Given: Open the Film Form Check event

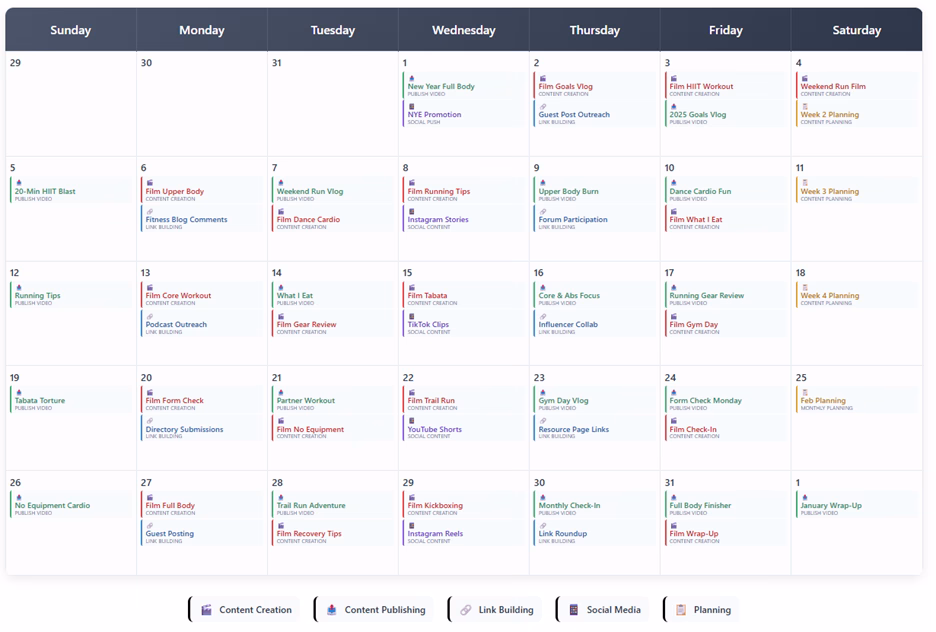Looking at the screenshot, I should click(x=202, y=400).
